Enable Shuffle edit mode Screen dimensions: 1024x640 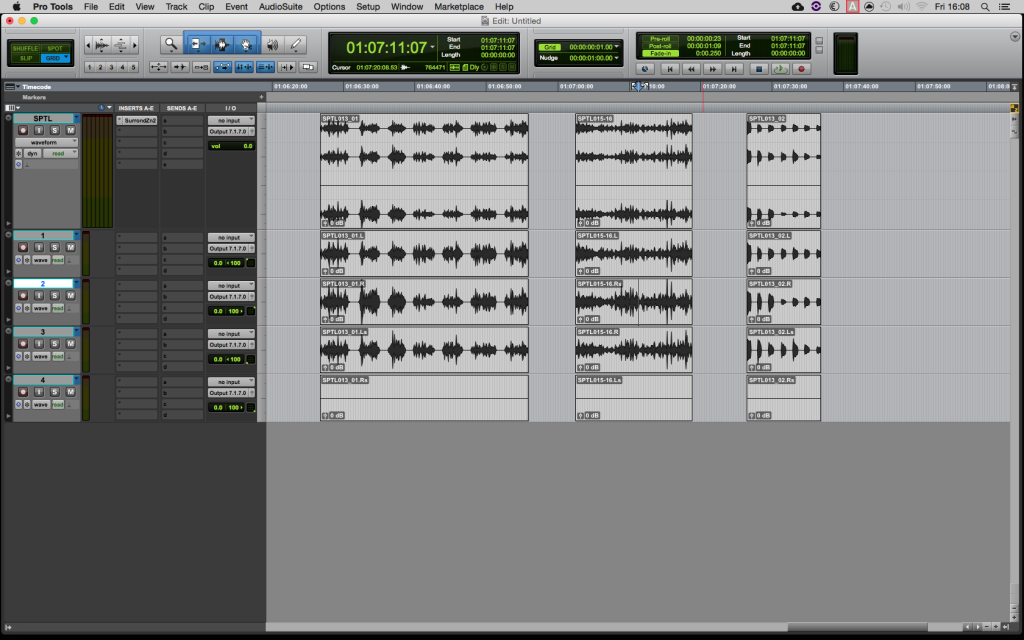point(25,48)
